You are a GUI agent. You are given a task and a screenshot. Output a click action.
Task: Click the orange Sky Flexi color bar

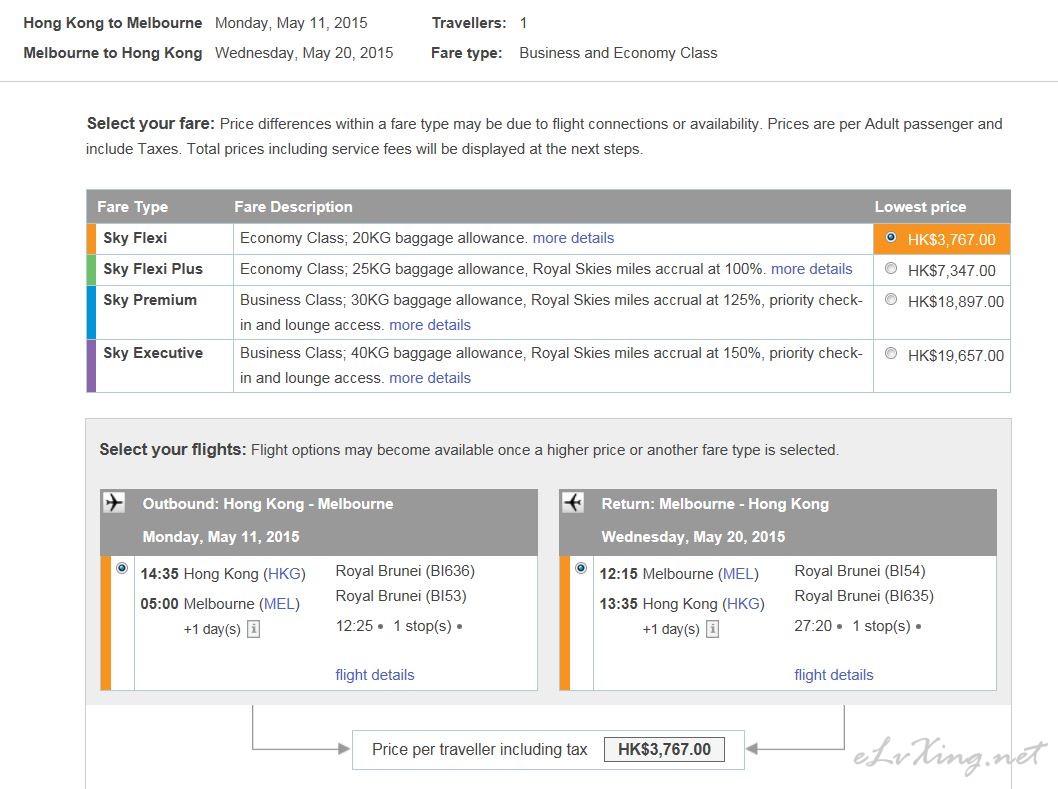click(x=91, y=238)
